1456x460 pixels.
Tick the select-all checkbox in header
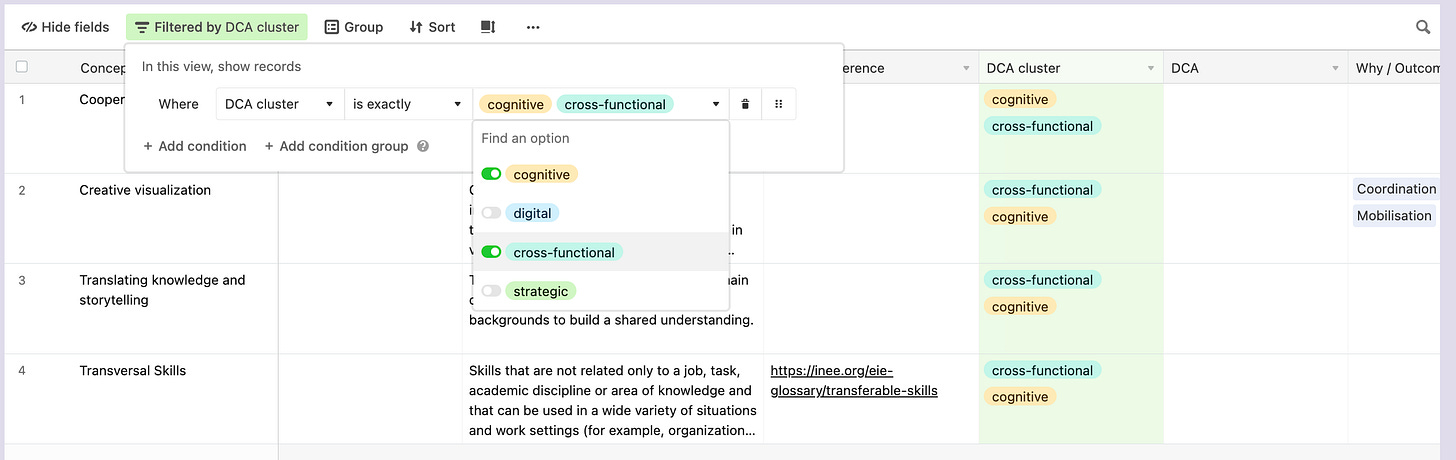pos(22,67)
